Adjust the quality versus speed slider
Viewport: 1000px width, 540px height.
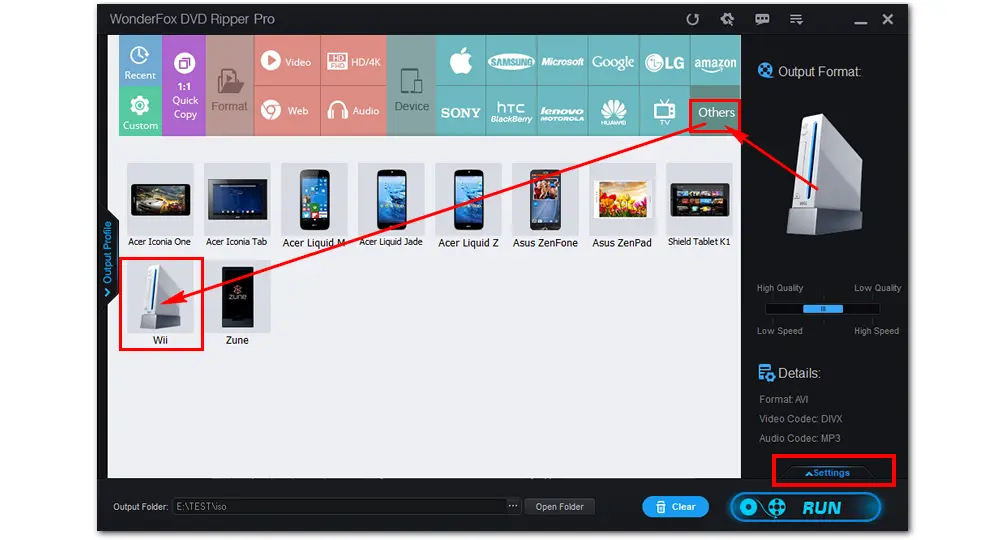coord(823,309)
